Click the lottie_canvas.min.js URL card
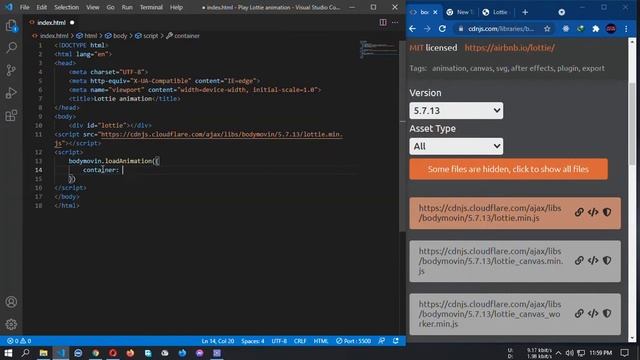Viewport: 640px width, 360px height. click(x=515, y=261)
